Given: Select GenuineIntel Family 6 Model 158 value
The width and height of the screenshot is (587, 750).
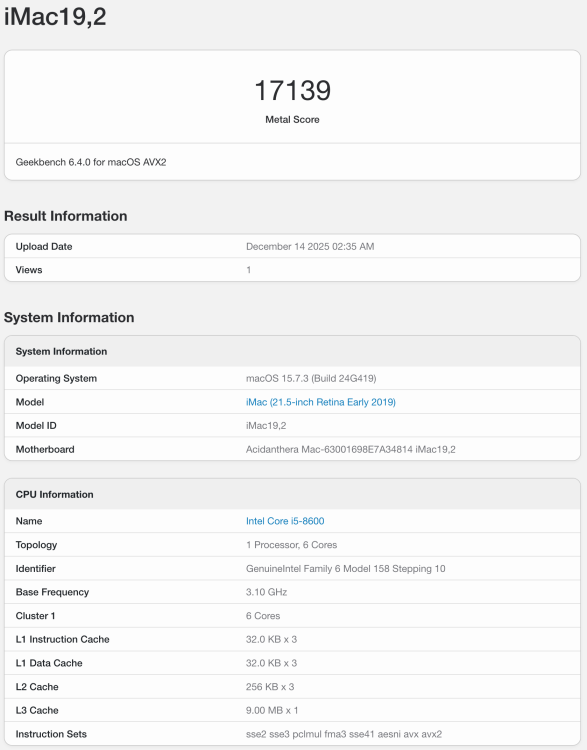Looking at the screenshot, I should click(x=345, y=568).
